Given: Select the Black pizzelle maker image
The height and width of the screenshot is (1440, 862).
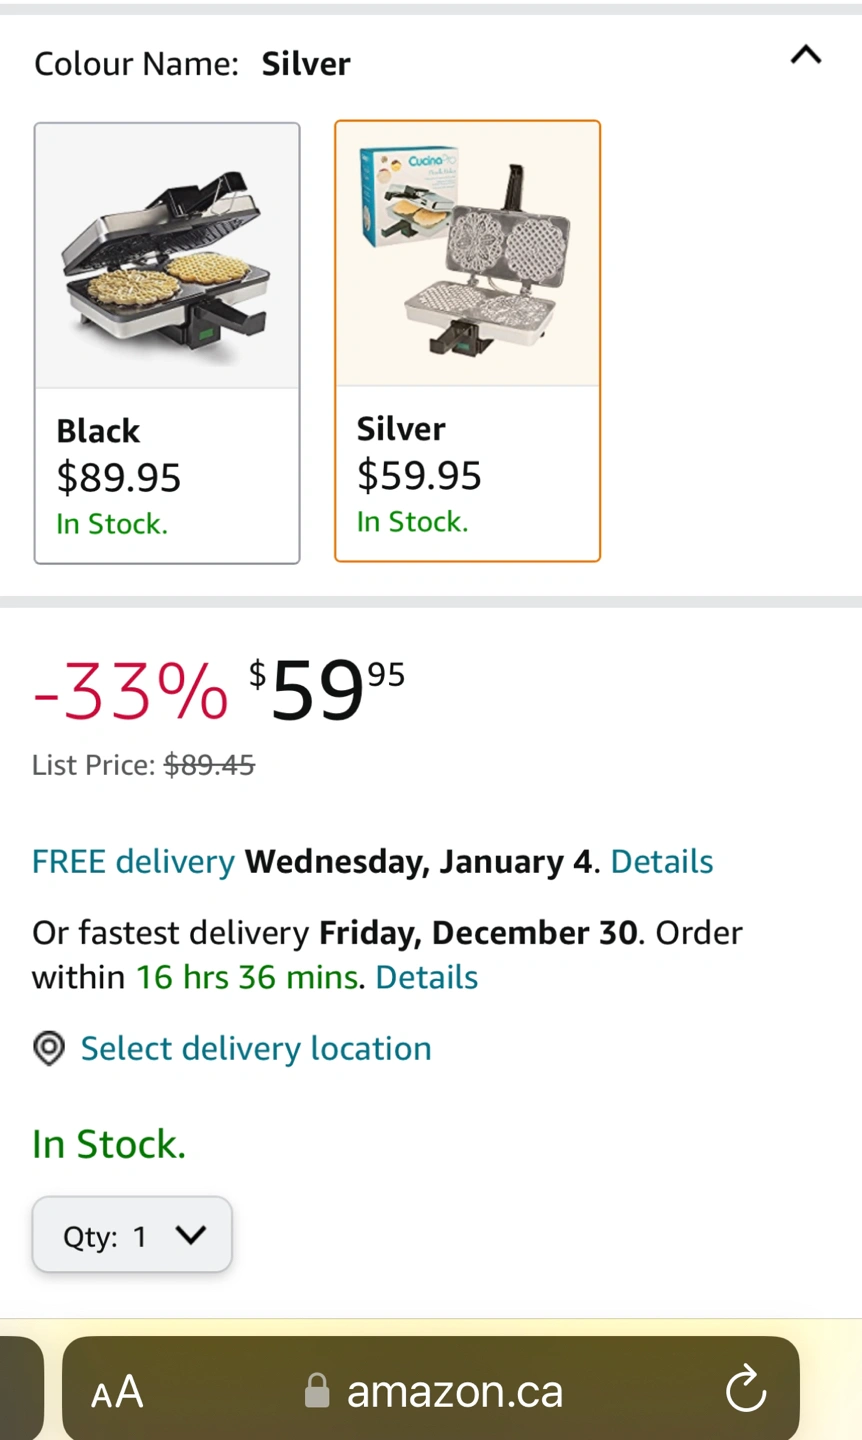Looking at the screenshot, I should coord(167,256).
